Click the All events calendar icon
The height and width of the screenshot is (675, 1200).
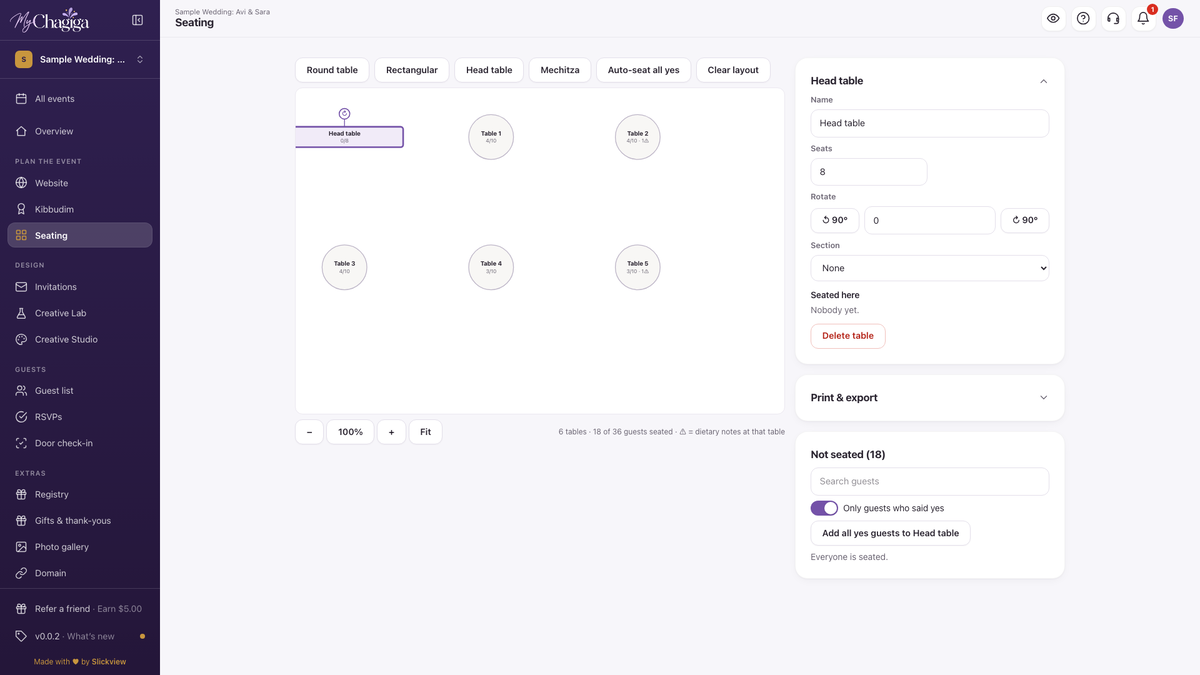click(x=21, y=99)
